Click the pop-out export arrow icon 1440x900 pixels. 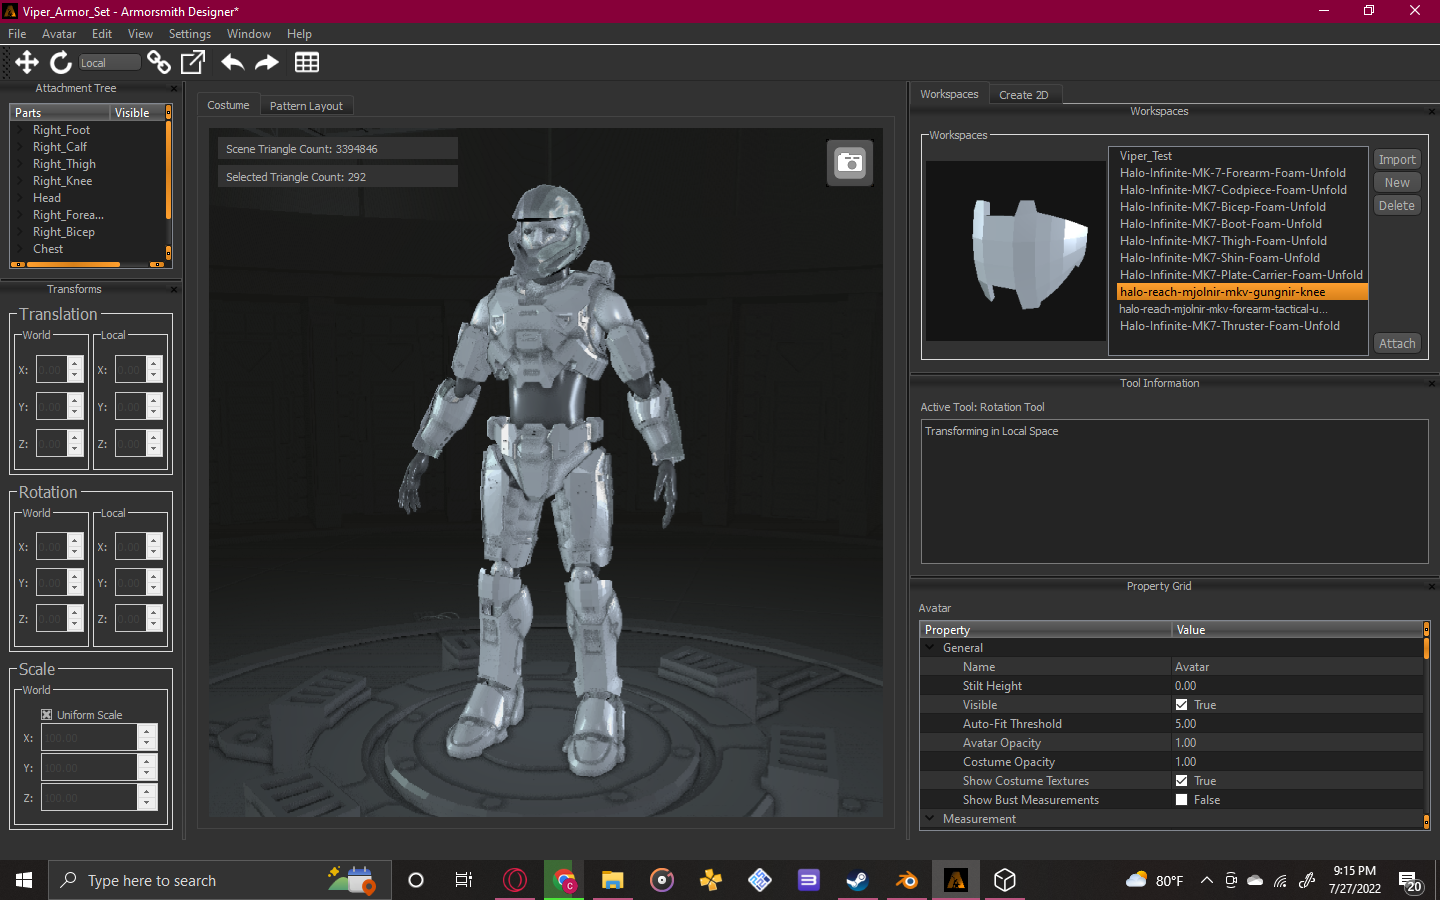point(193,62)
